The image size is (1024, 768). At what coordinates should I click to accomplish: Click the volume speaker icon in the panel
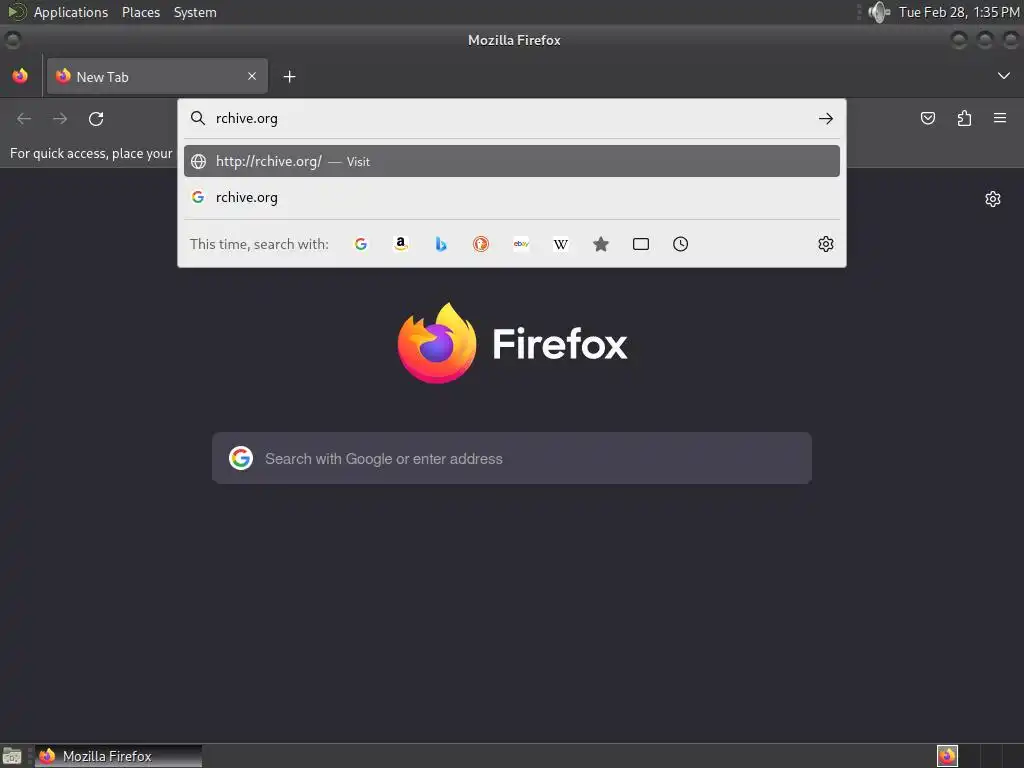tap(879, 12)
